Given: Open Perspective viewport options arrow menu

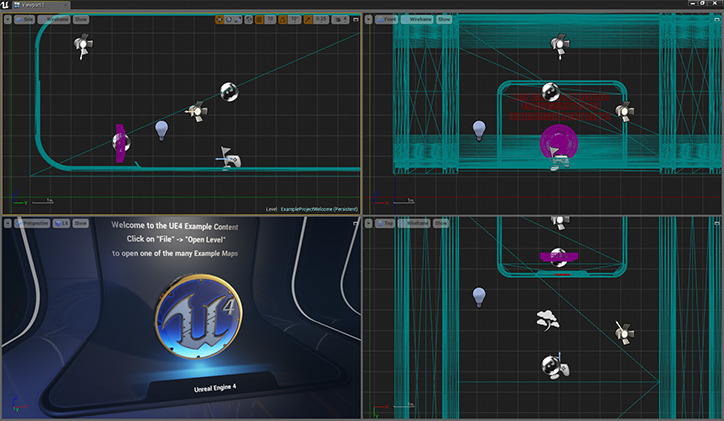Looking at the screenshot, I should [7, 223].
